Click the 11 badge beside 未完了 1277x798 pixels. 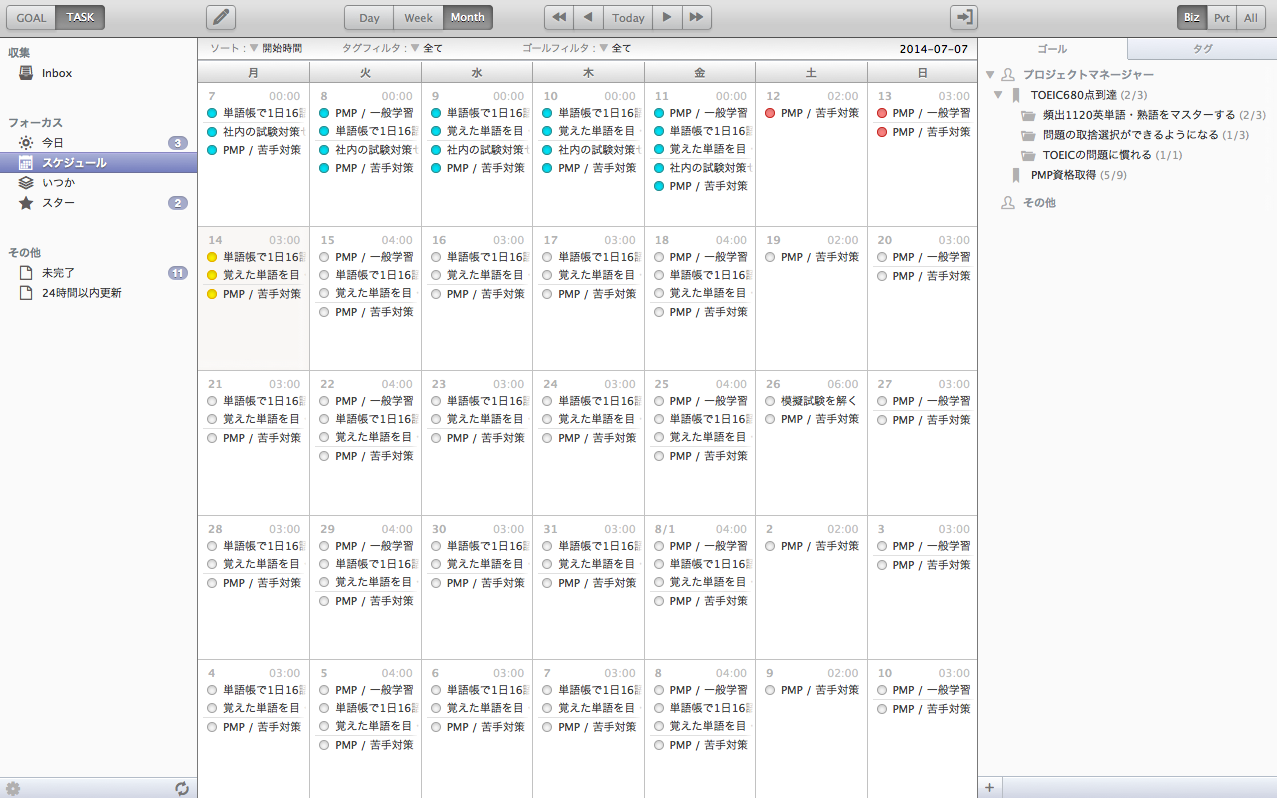point(177,273)
